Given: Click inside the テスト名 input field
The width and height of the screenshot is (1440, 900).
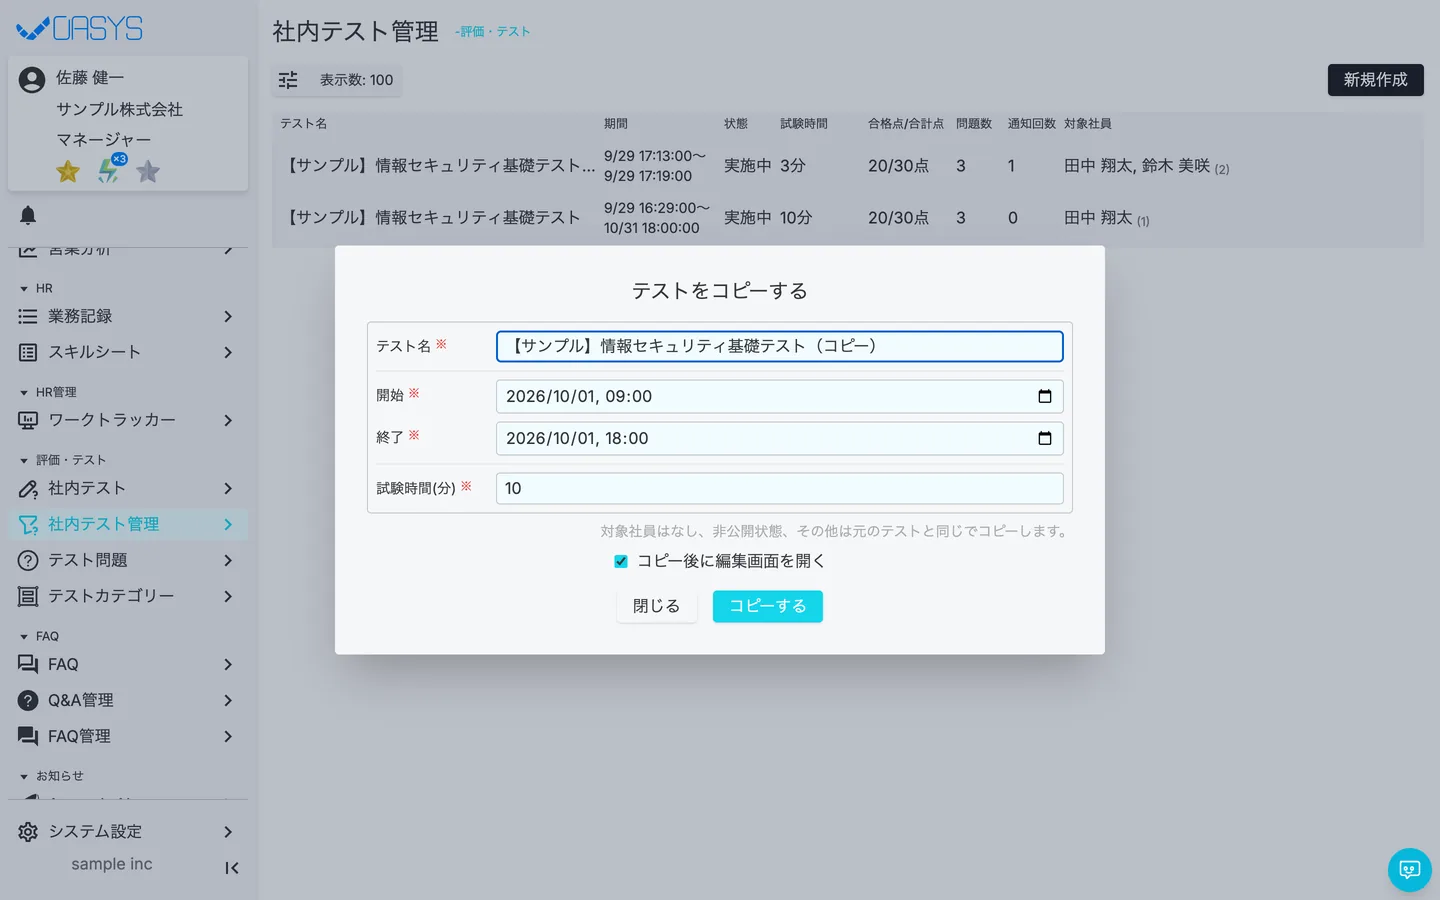Looking at the screenshot, I should [x=780, y=346].
